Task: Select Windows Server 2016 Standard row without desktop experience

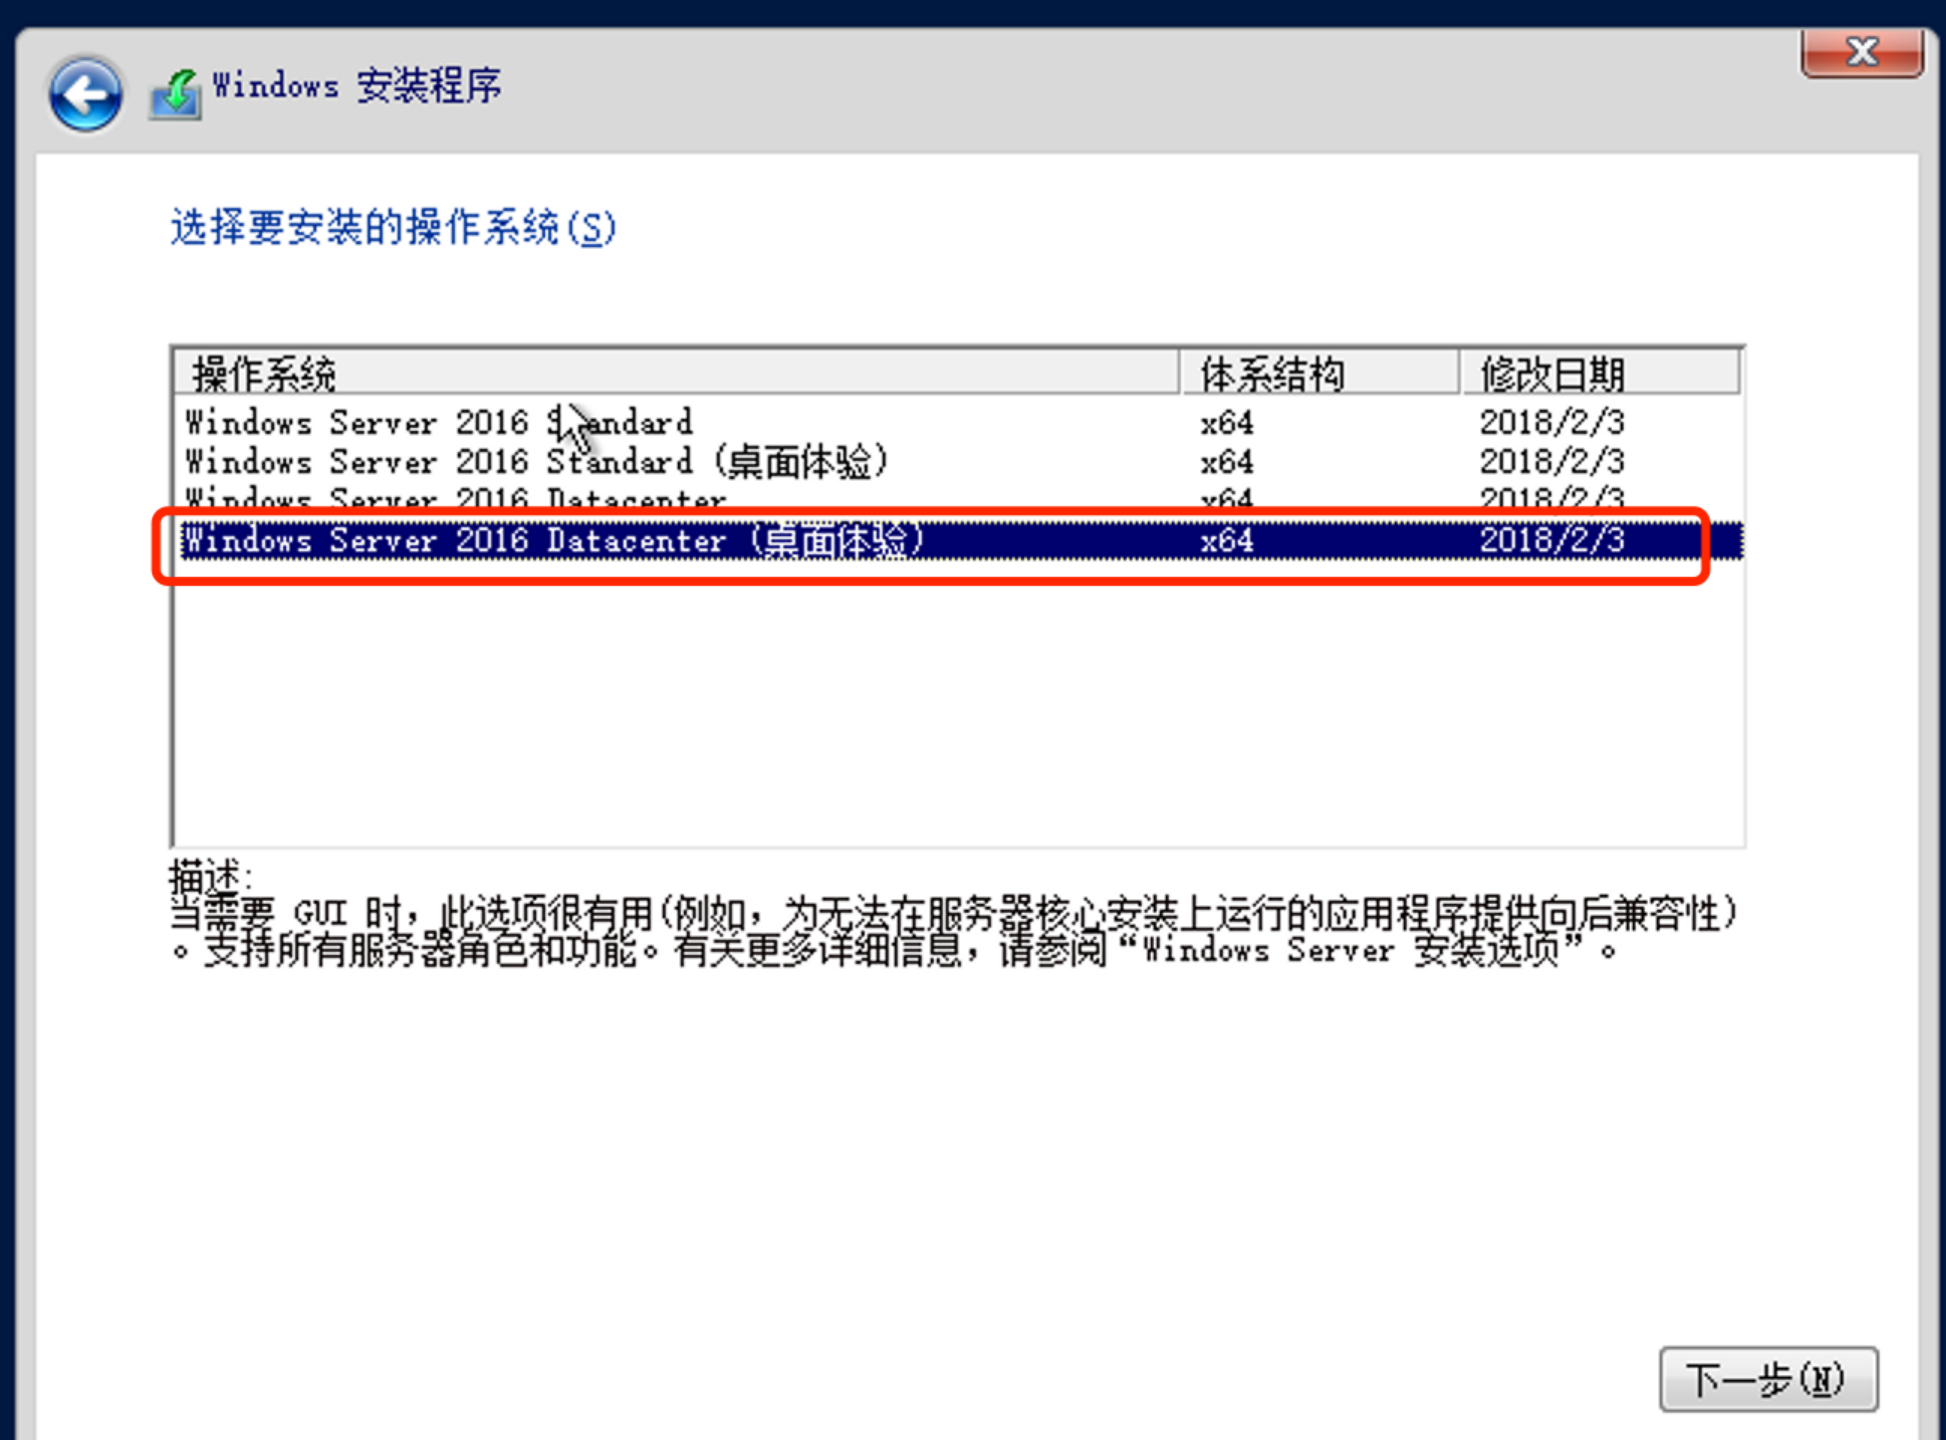Action: [x=958, y=422]
